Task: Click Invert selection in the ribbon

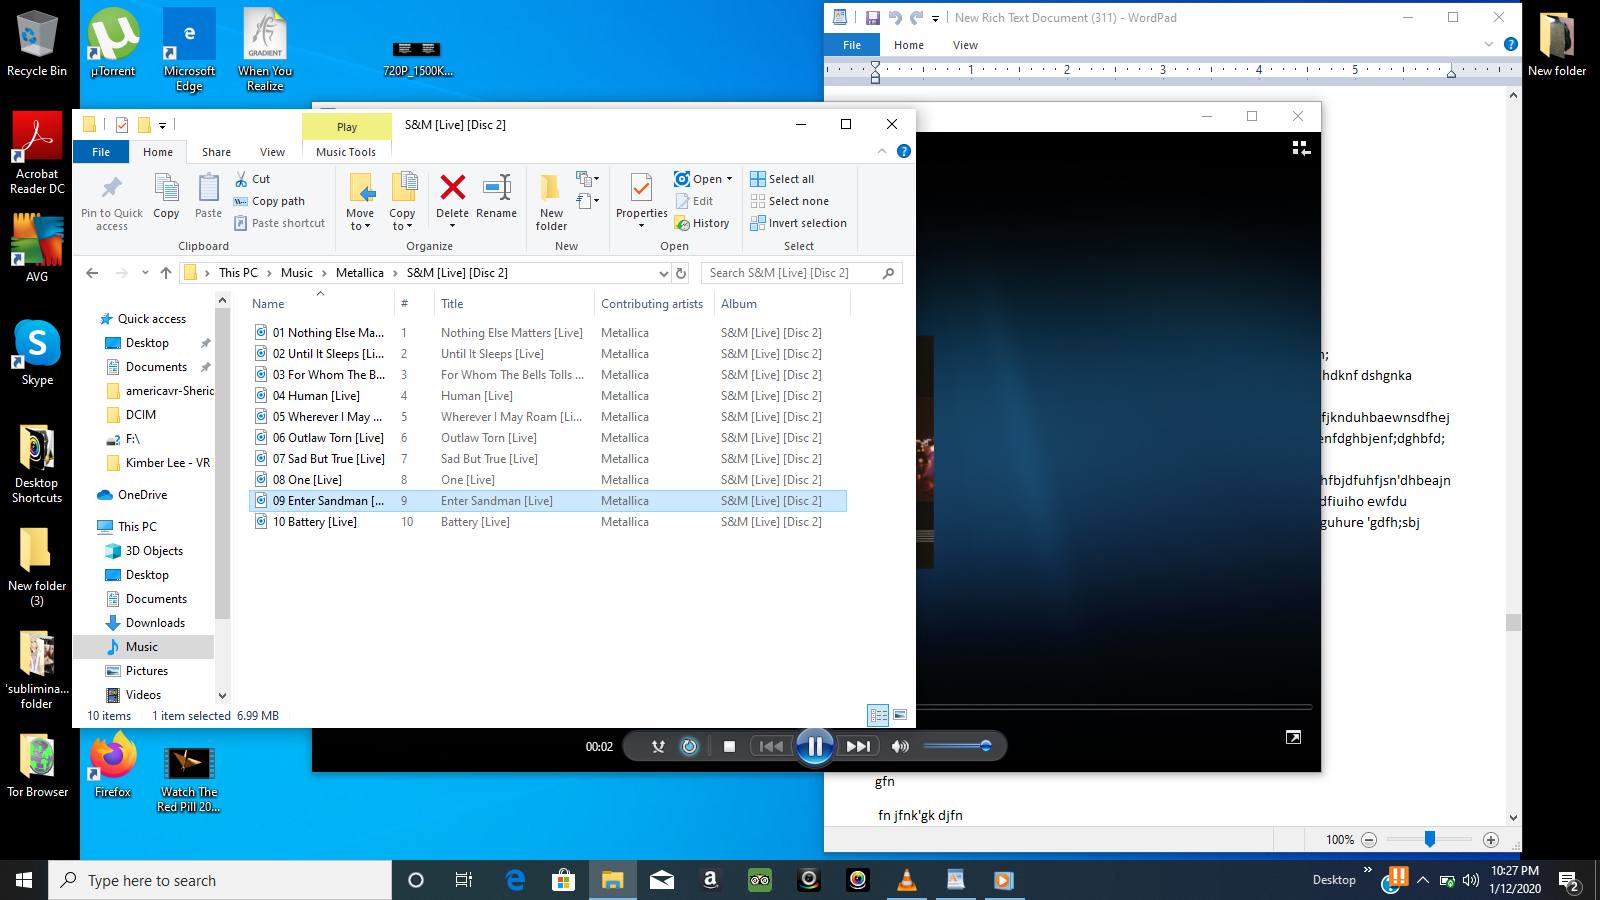Action: [x=798, y=223]
